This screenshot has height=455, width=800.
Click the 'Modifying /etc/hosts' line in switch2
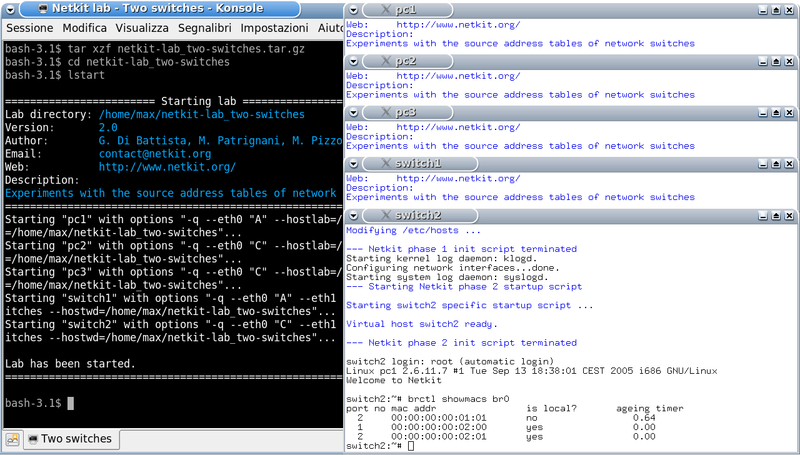tap(413, 231)
